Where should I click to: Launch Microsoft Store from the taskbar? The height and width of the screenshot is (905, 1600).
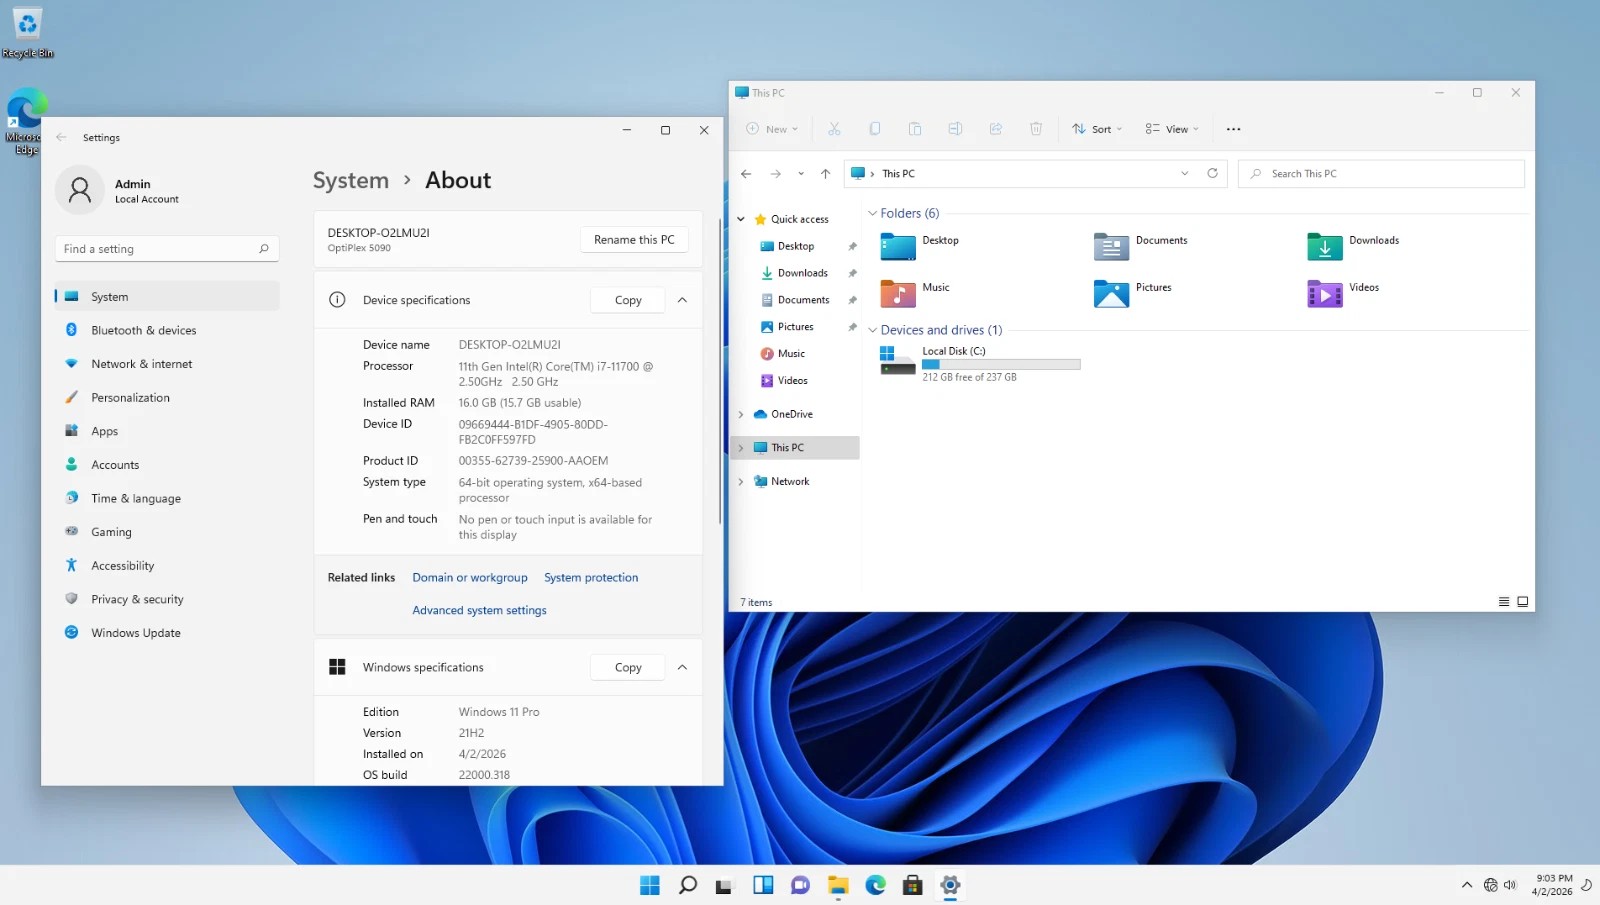coord(912,885)
